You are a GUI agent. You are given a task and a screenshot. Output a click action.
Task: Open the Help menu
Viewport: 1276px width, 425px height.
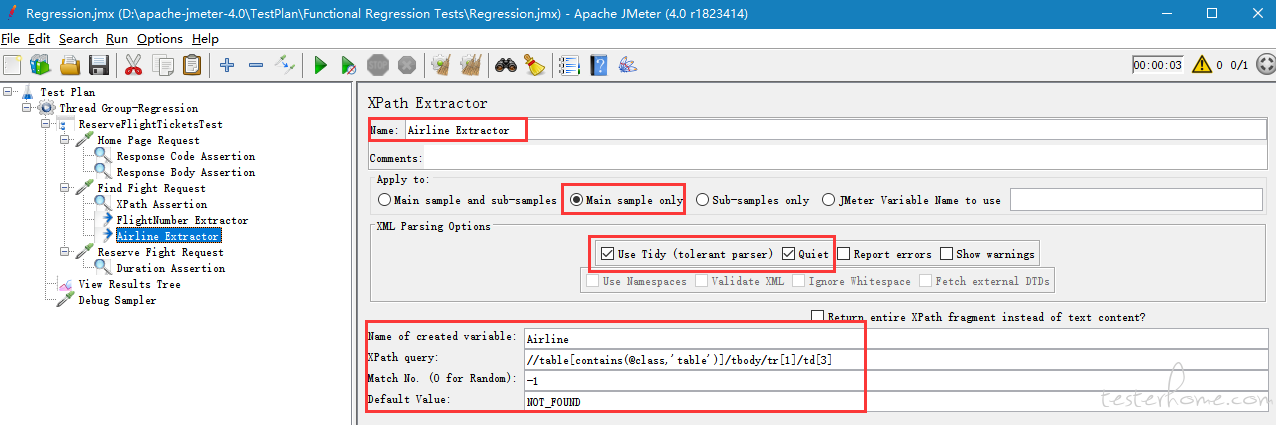[205, 39]
